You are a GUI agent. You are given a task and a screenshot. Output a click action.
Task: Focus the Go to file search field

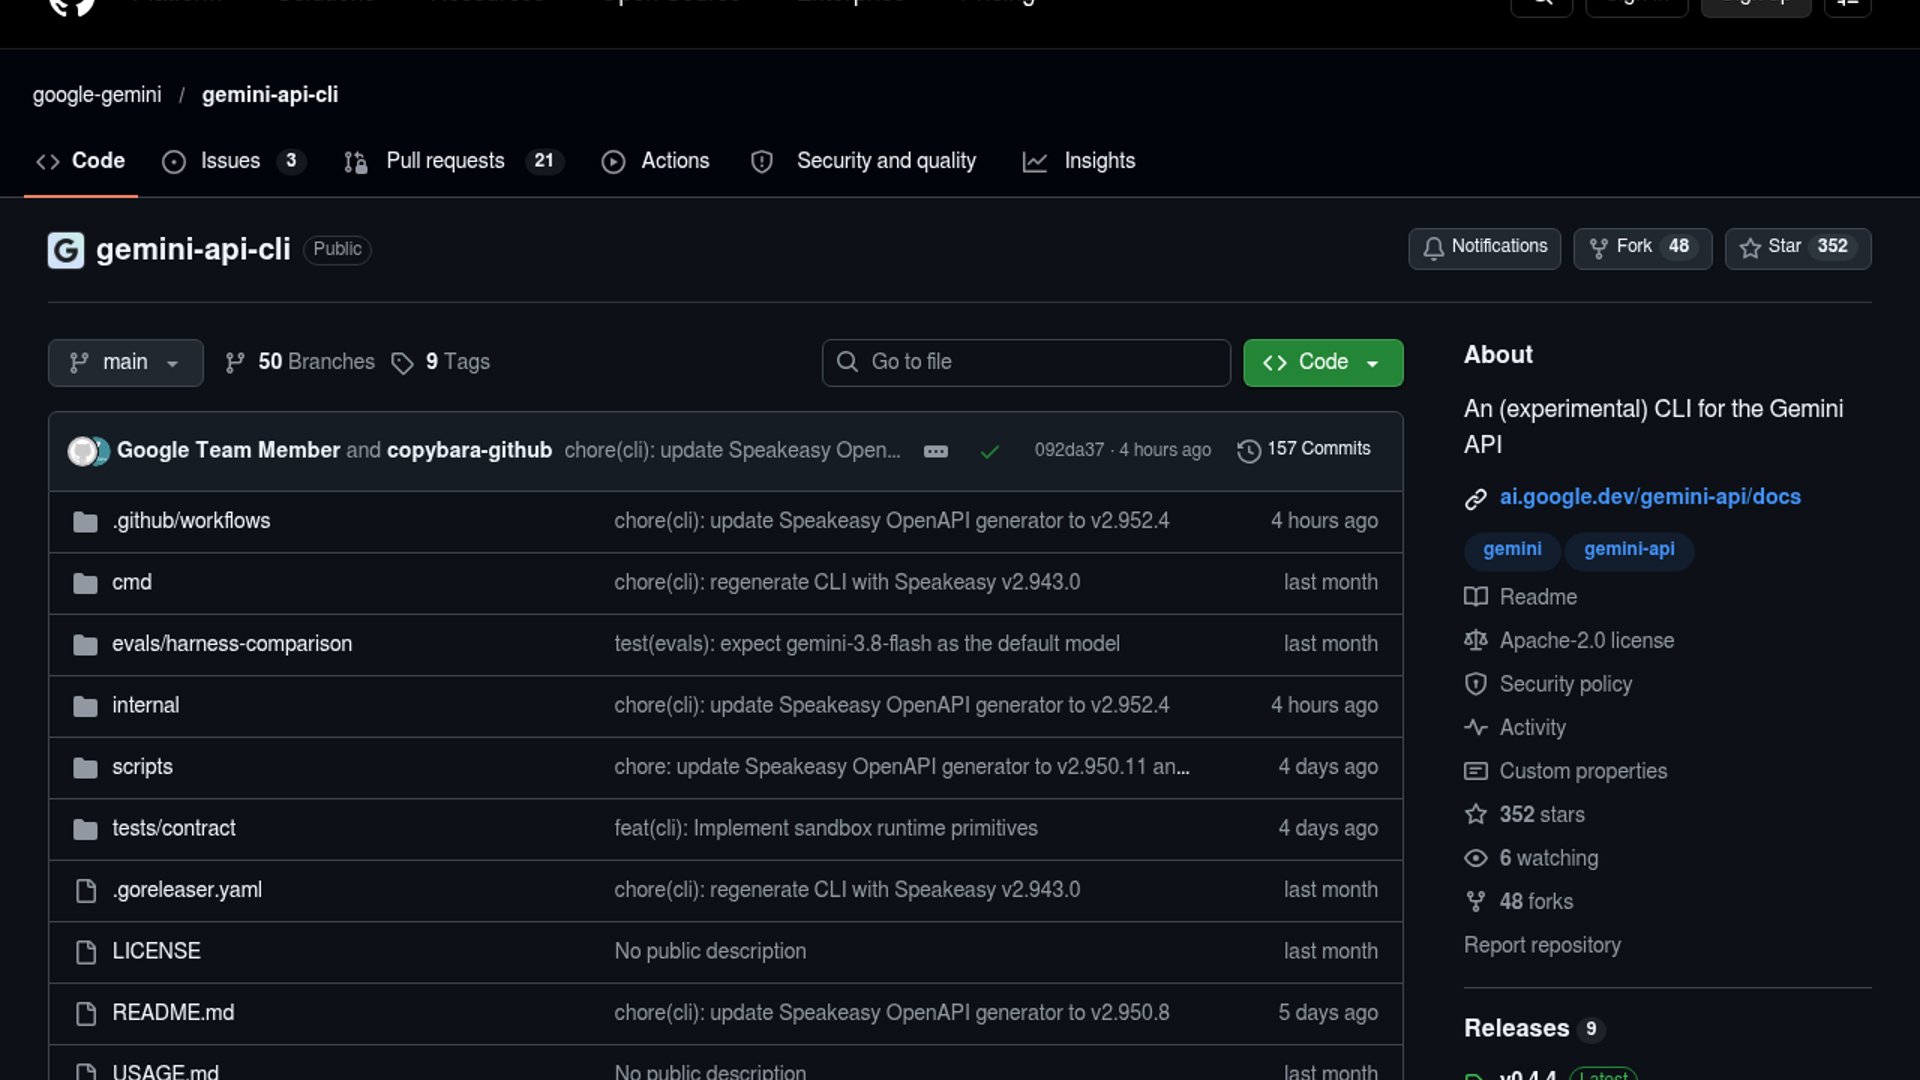coord(1026,363)
